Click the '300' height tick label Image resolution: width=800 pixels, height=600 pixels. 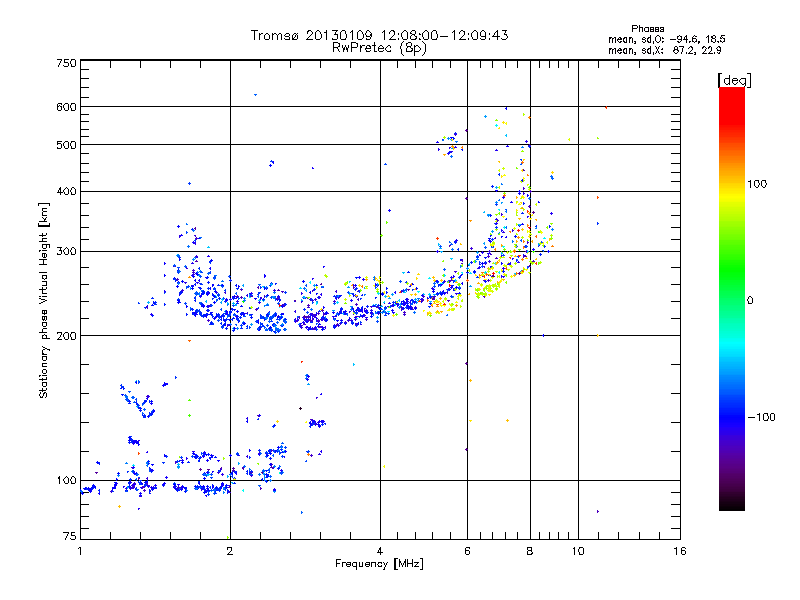pyautogui.click(x=66, y=252)
